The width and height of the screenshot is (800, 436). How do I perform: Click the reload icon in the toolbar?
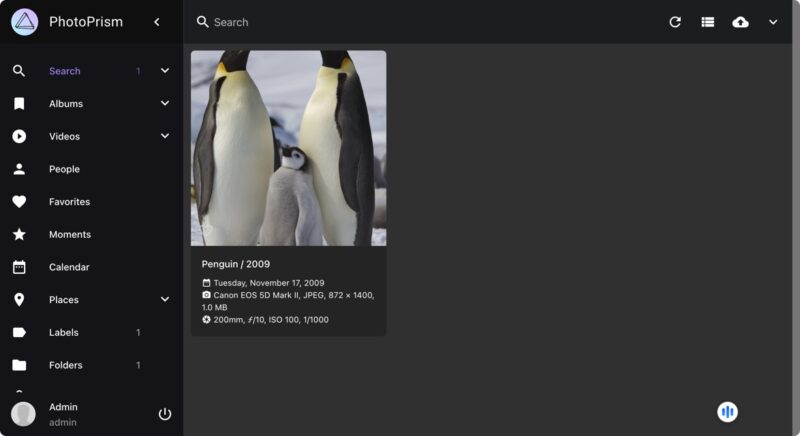[x=675, y=22]
